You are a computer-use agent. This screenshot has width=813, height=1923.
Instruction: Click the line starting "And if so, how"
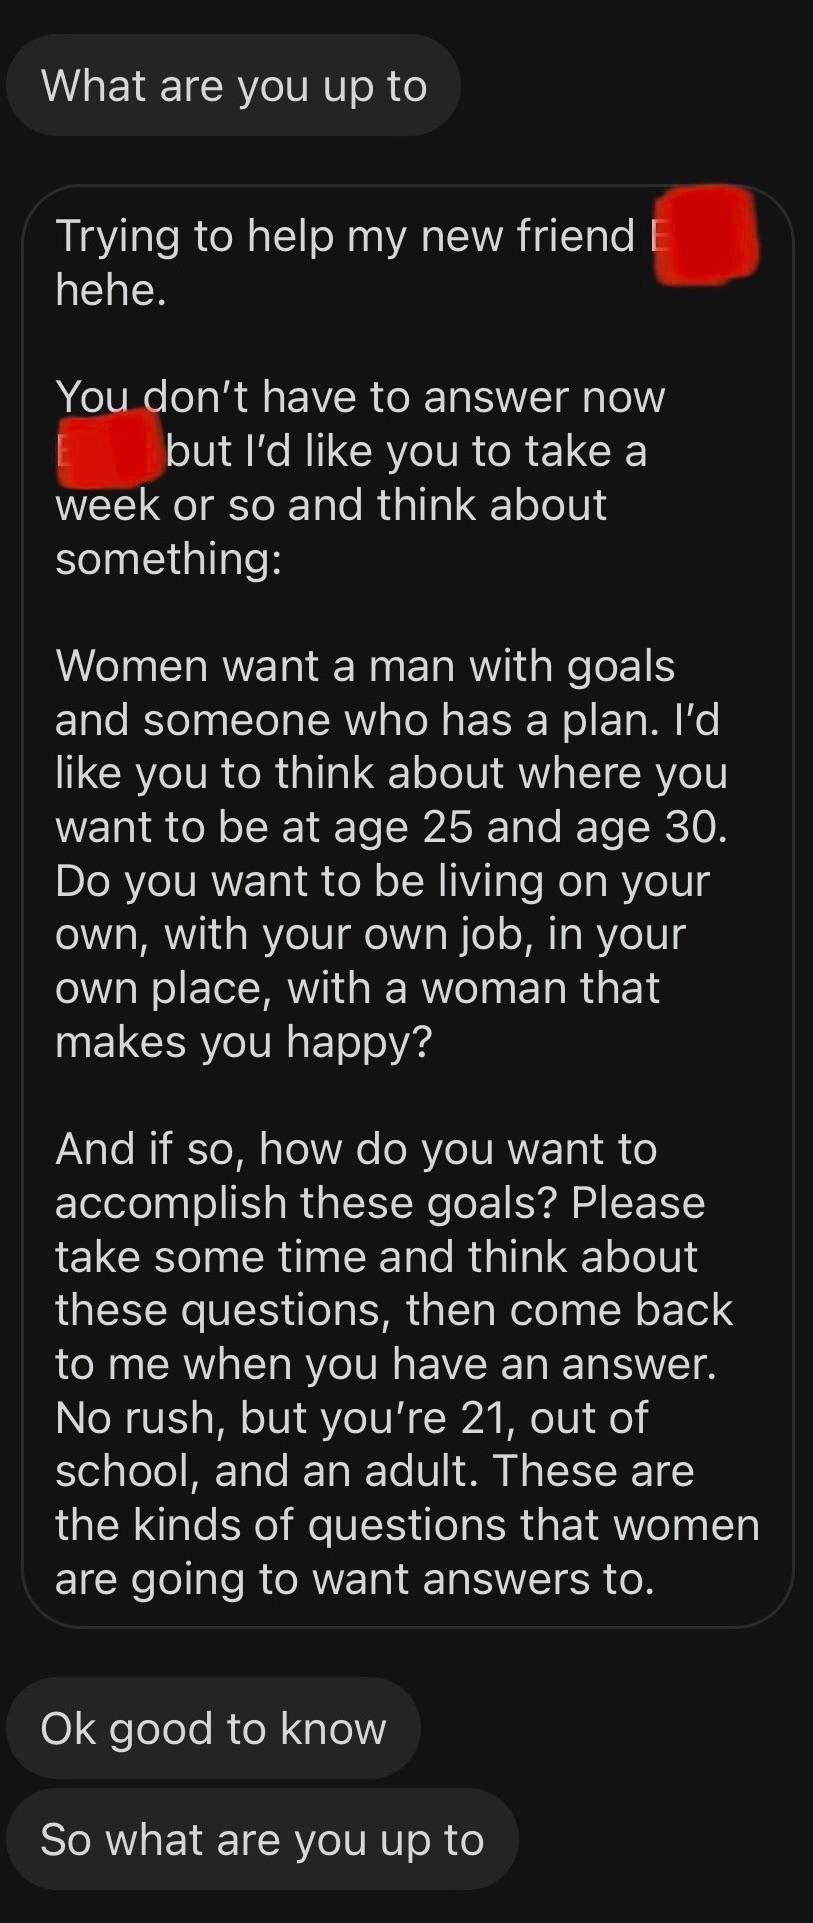tap(356, 1149)
